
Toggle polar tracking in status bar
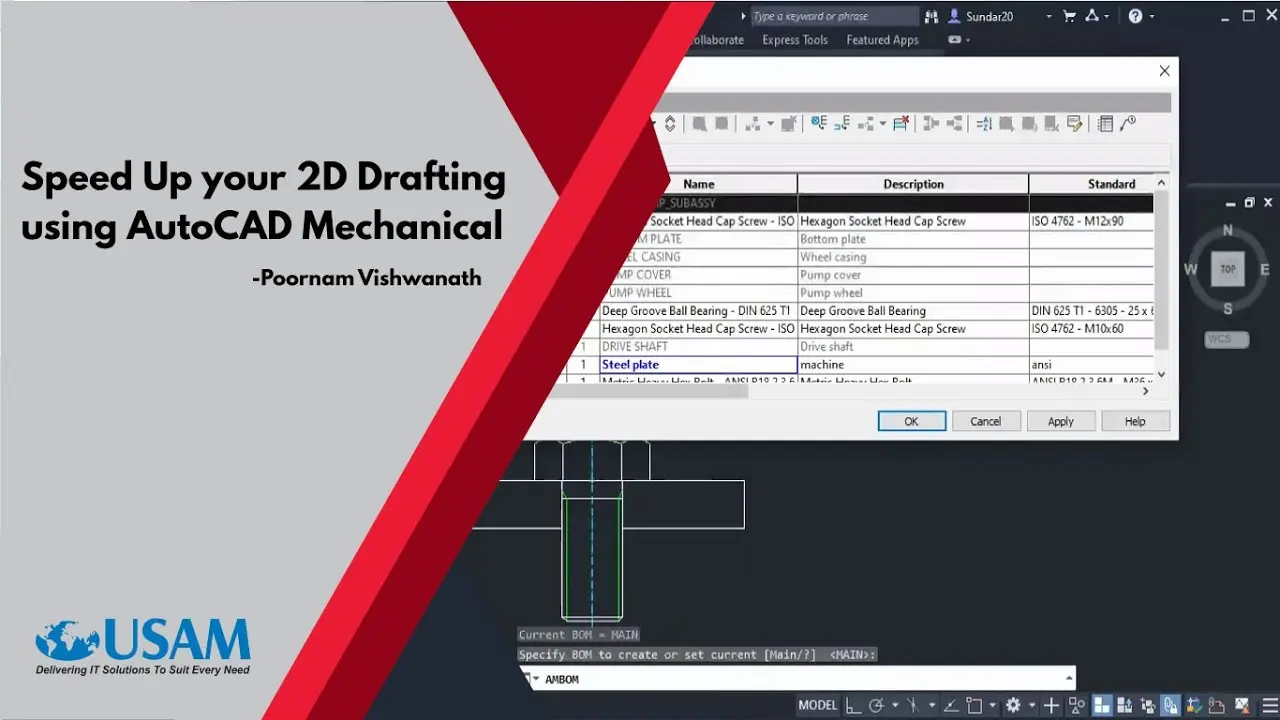tap(877, 705)
